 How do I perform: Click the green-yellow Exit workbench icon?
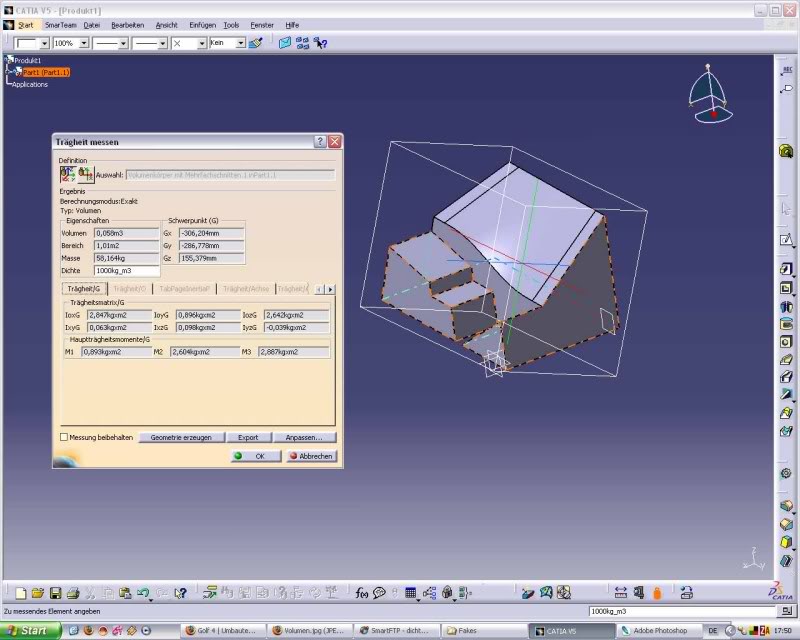point(786,151)
